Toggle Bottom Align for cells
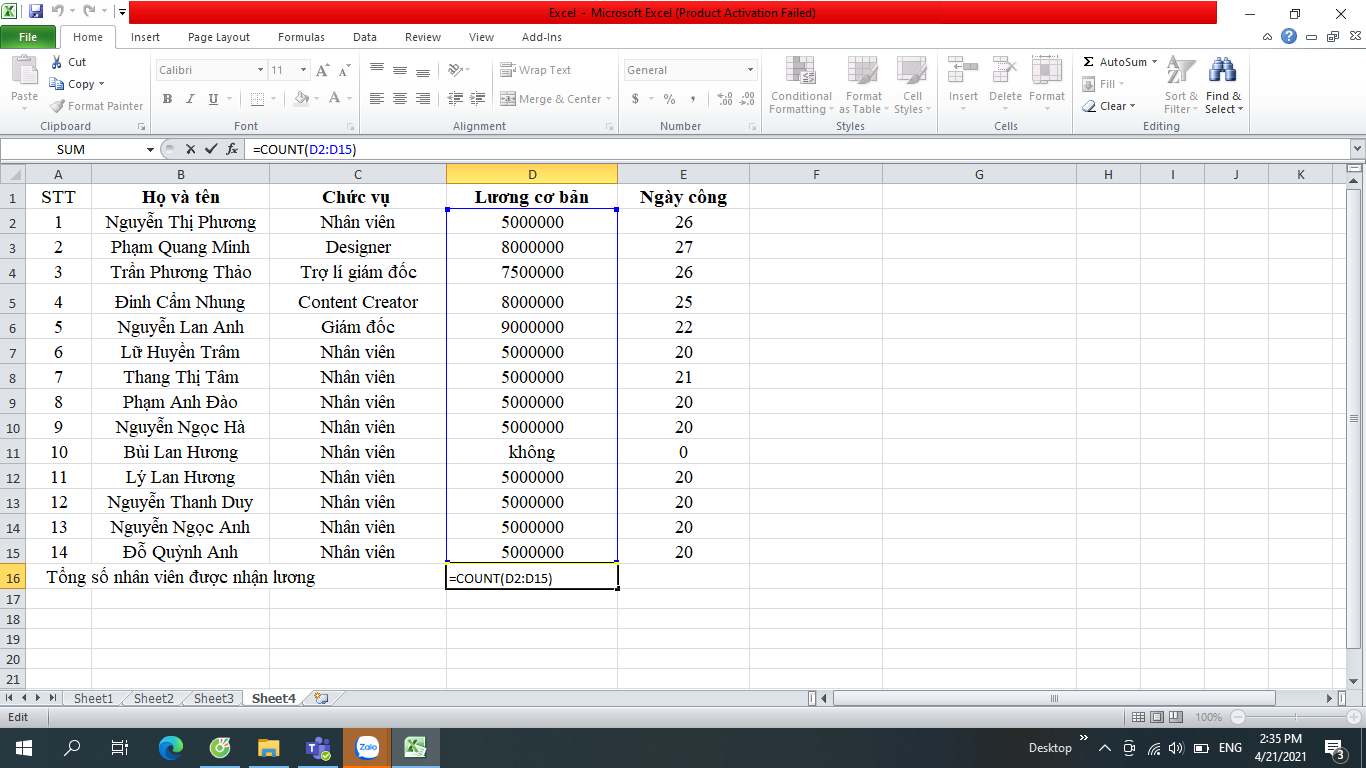This screenshot has height=768, width=1366. pos(423,70)
